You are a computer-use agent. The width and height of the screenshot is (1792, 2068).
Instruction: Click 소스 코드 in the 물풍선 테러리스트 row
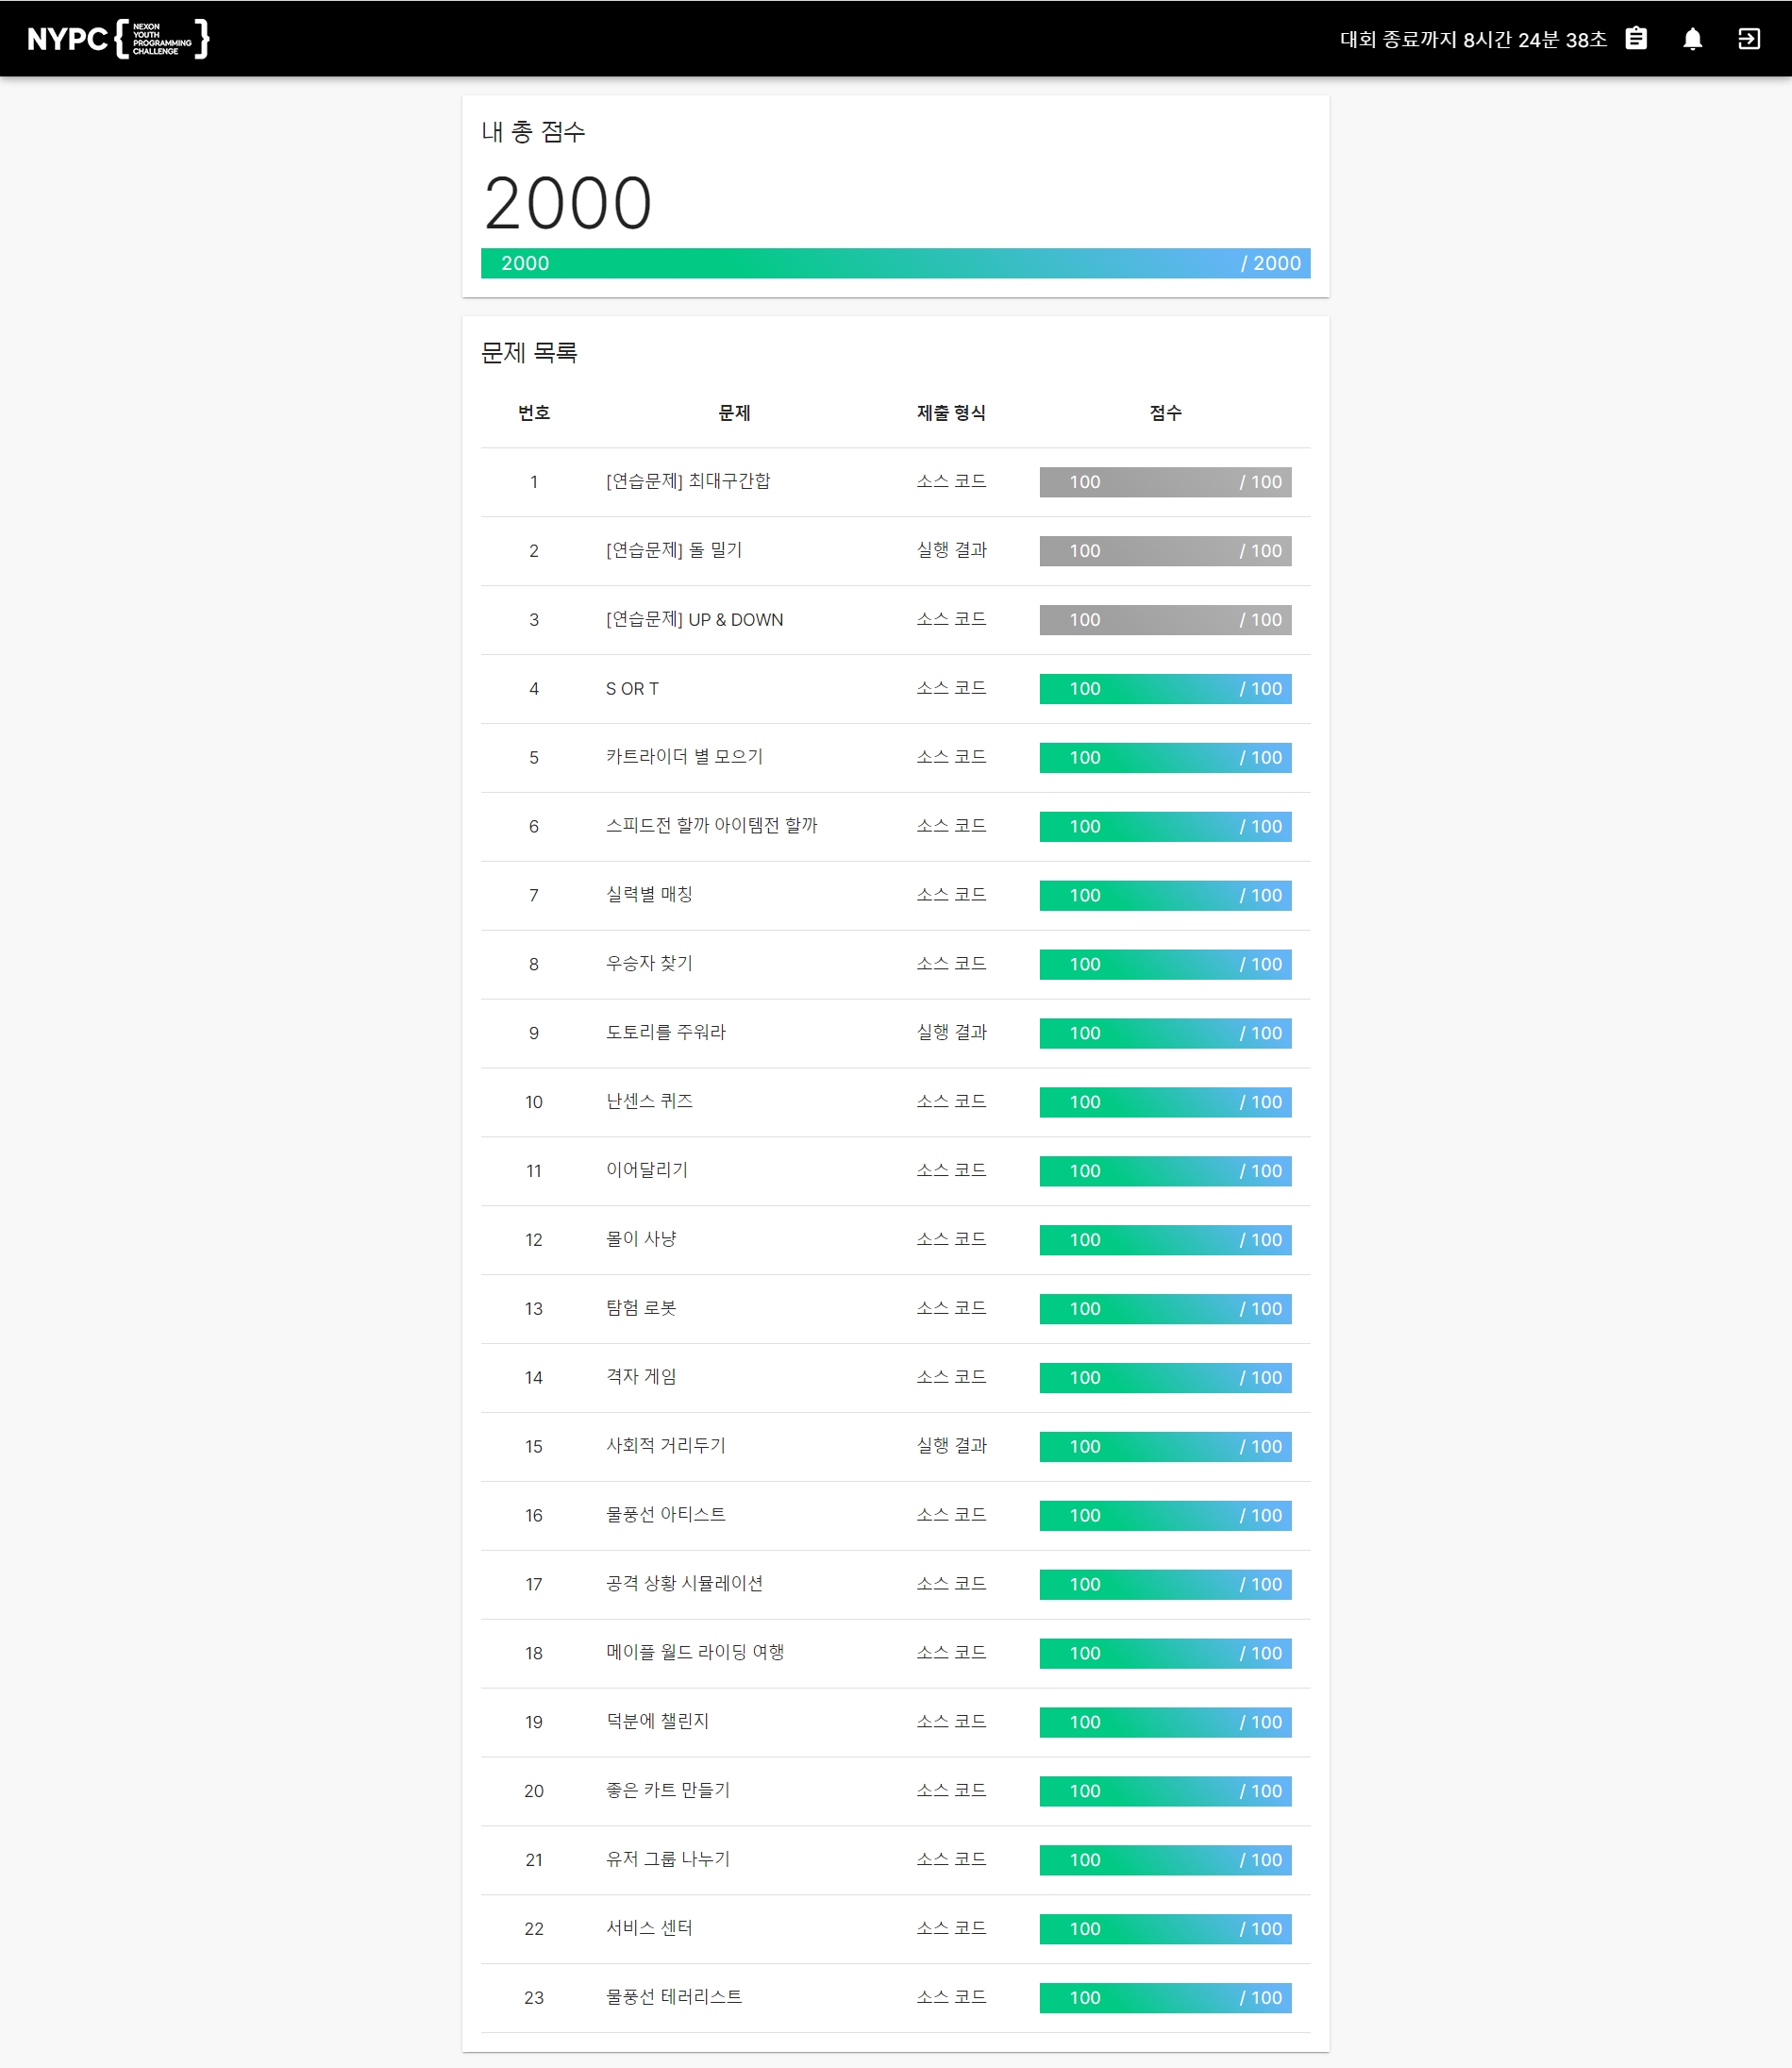951,1998
